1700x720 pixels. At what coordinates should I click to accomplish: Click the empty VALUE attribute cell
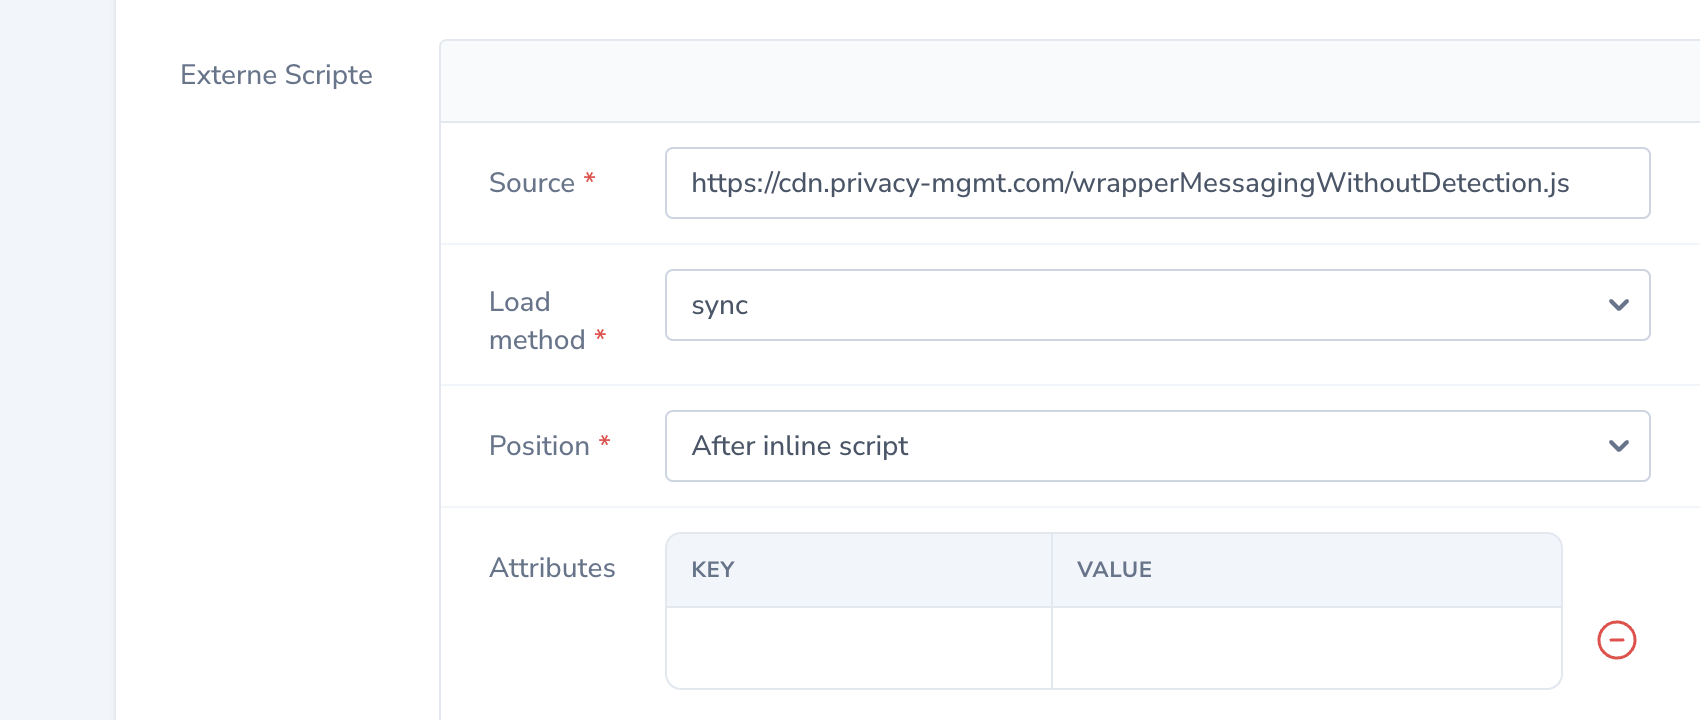[x=1307, y=648]
